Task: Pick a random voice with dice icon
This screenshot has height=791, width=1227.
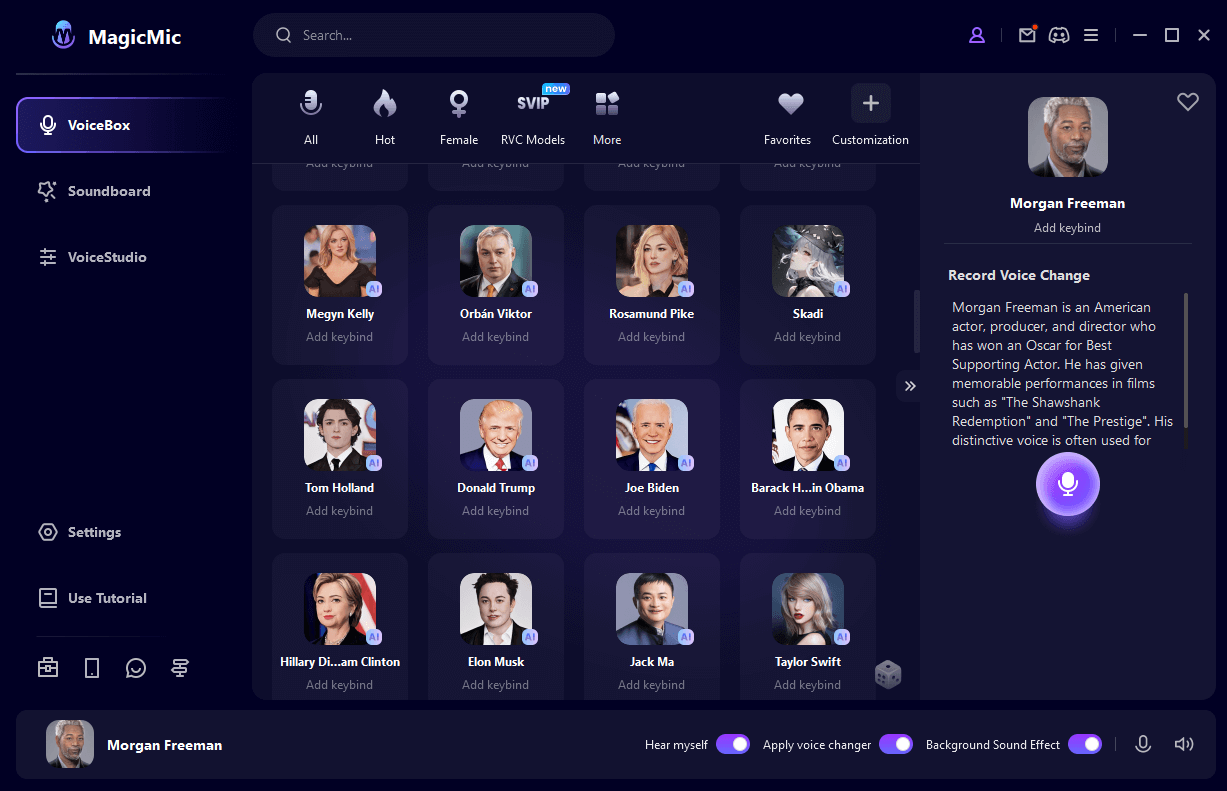Action: [x=888, y=674]
